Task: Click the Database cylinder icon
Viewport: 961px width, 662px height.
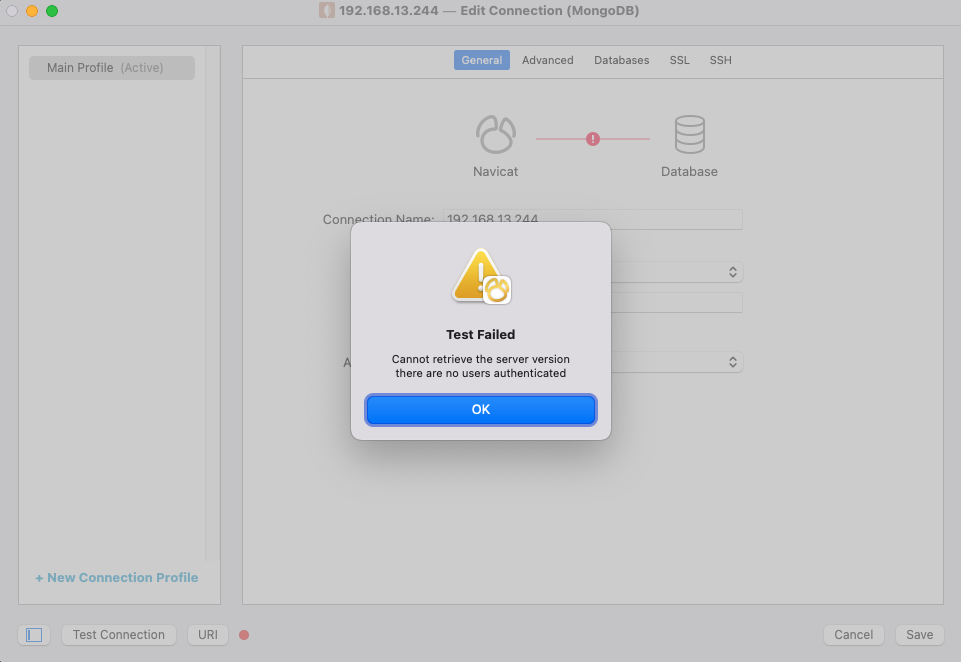Action: coord(689,134)
